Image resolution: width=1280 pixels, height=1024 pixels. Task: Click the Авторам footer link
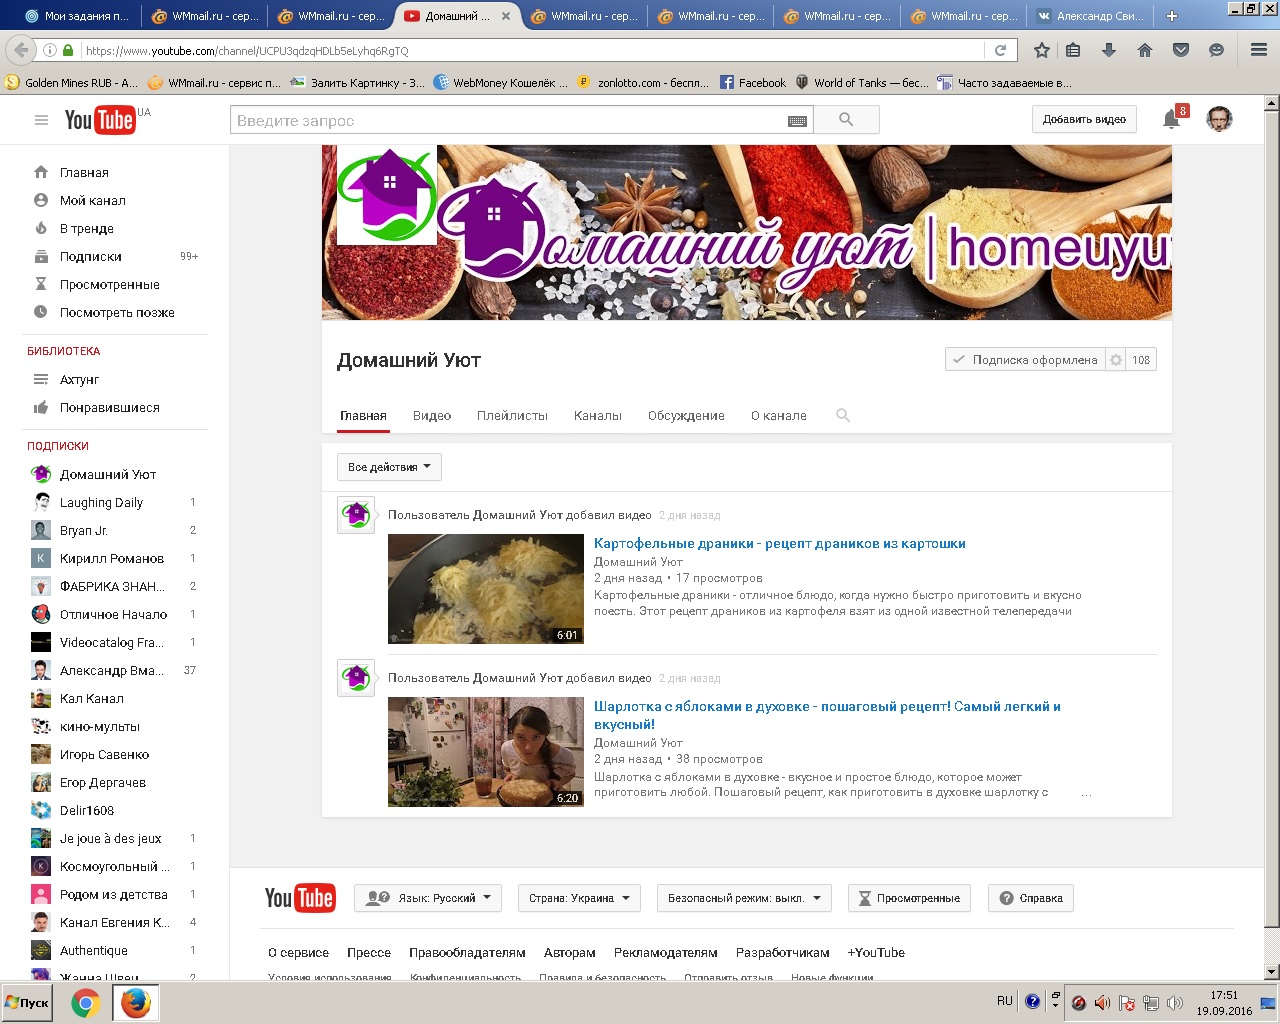569,953
